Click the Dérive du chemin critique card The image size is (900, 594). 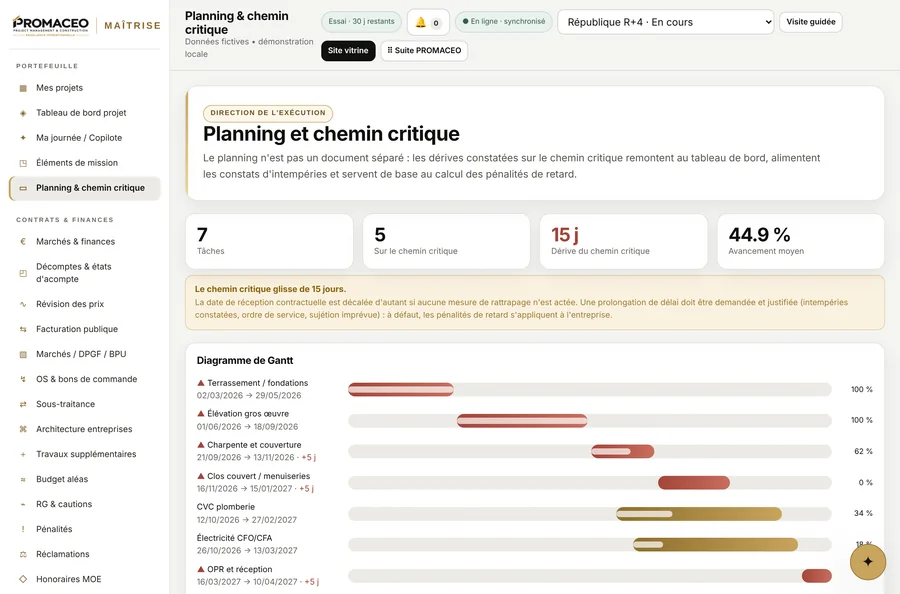click(623, 242)
